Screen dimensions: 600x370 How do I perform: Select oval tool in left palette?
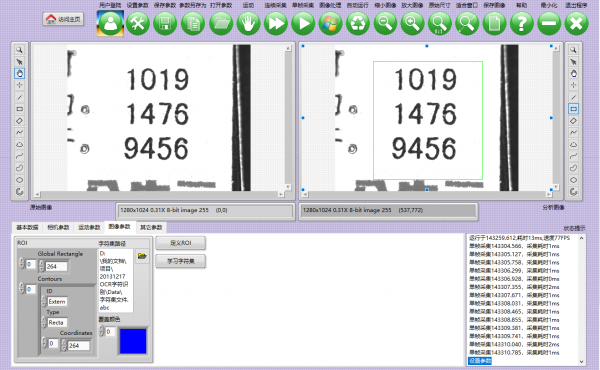19,180
